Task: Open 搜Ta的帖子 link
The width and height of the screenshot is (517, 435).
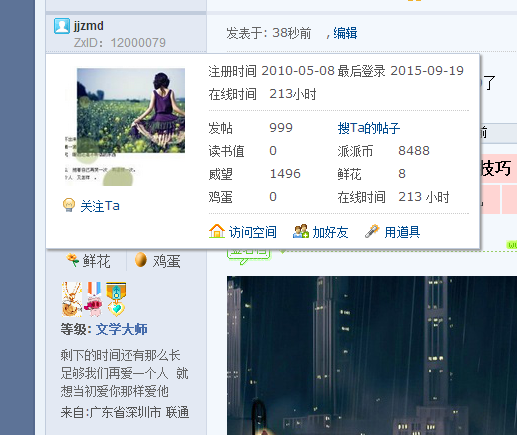Action: (x=369, y=128)
